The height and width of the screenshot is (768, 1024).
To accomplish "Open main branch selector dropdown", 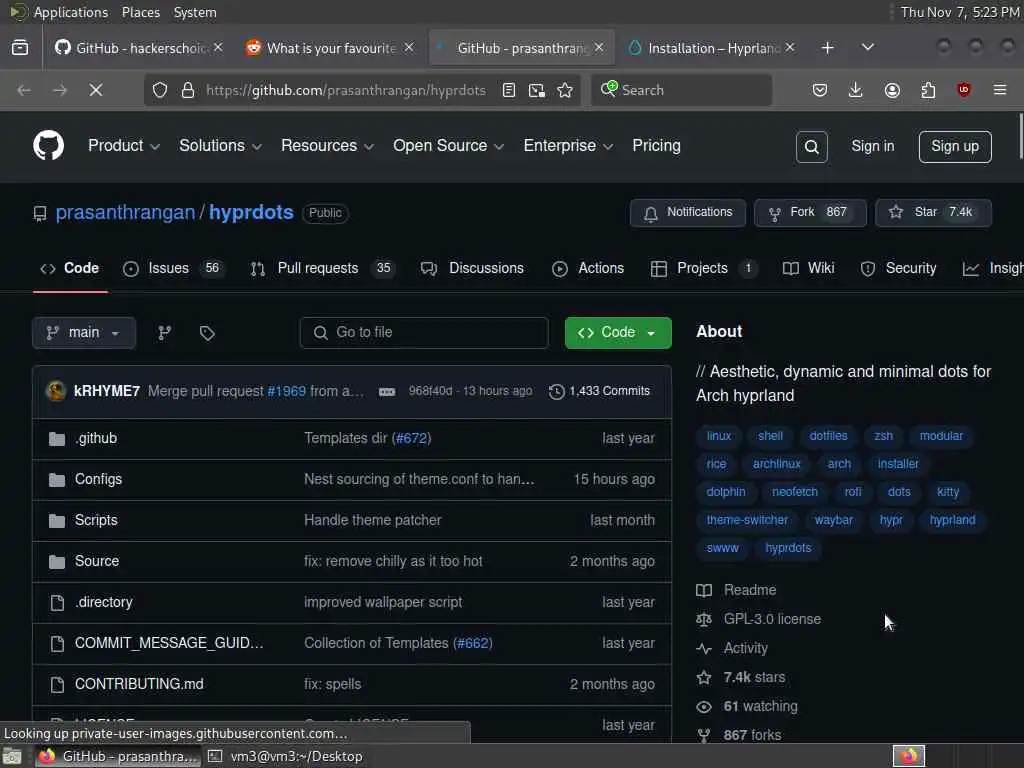I will (84, 333).
